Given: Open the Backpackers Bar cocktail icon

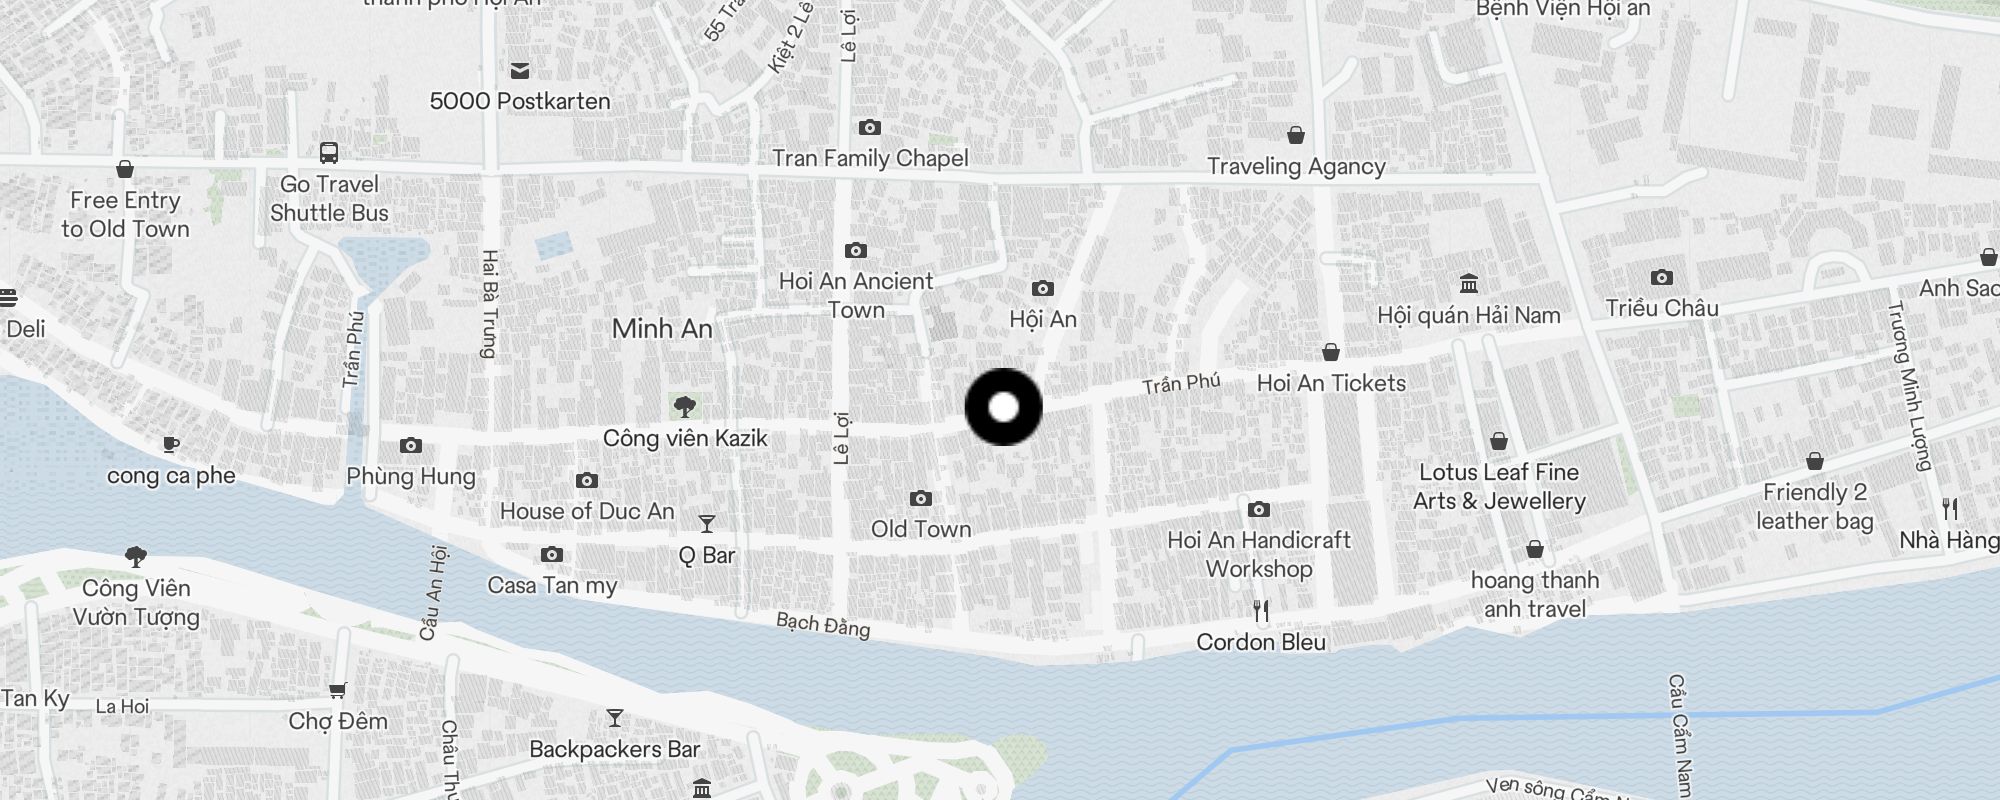Looking at the screenshot, I should point(614,718).
